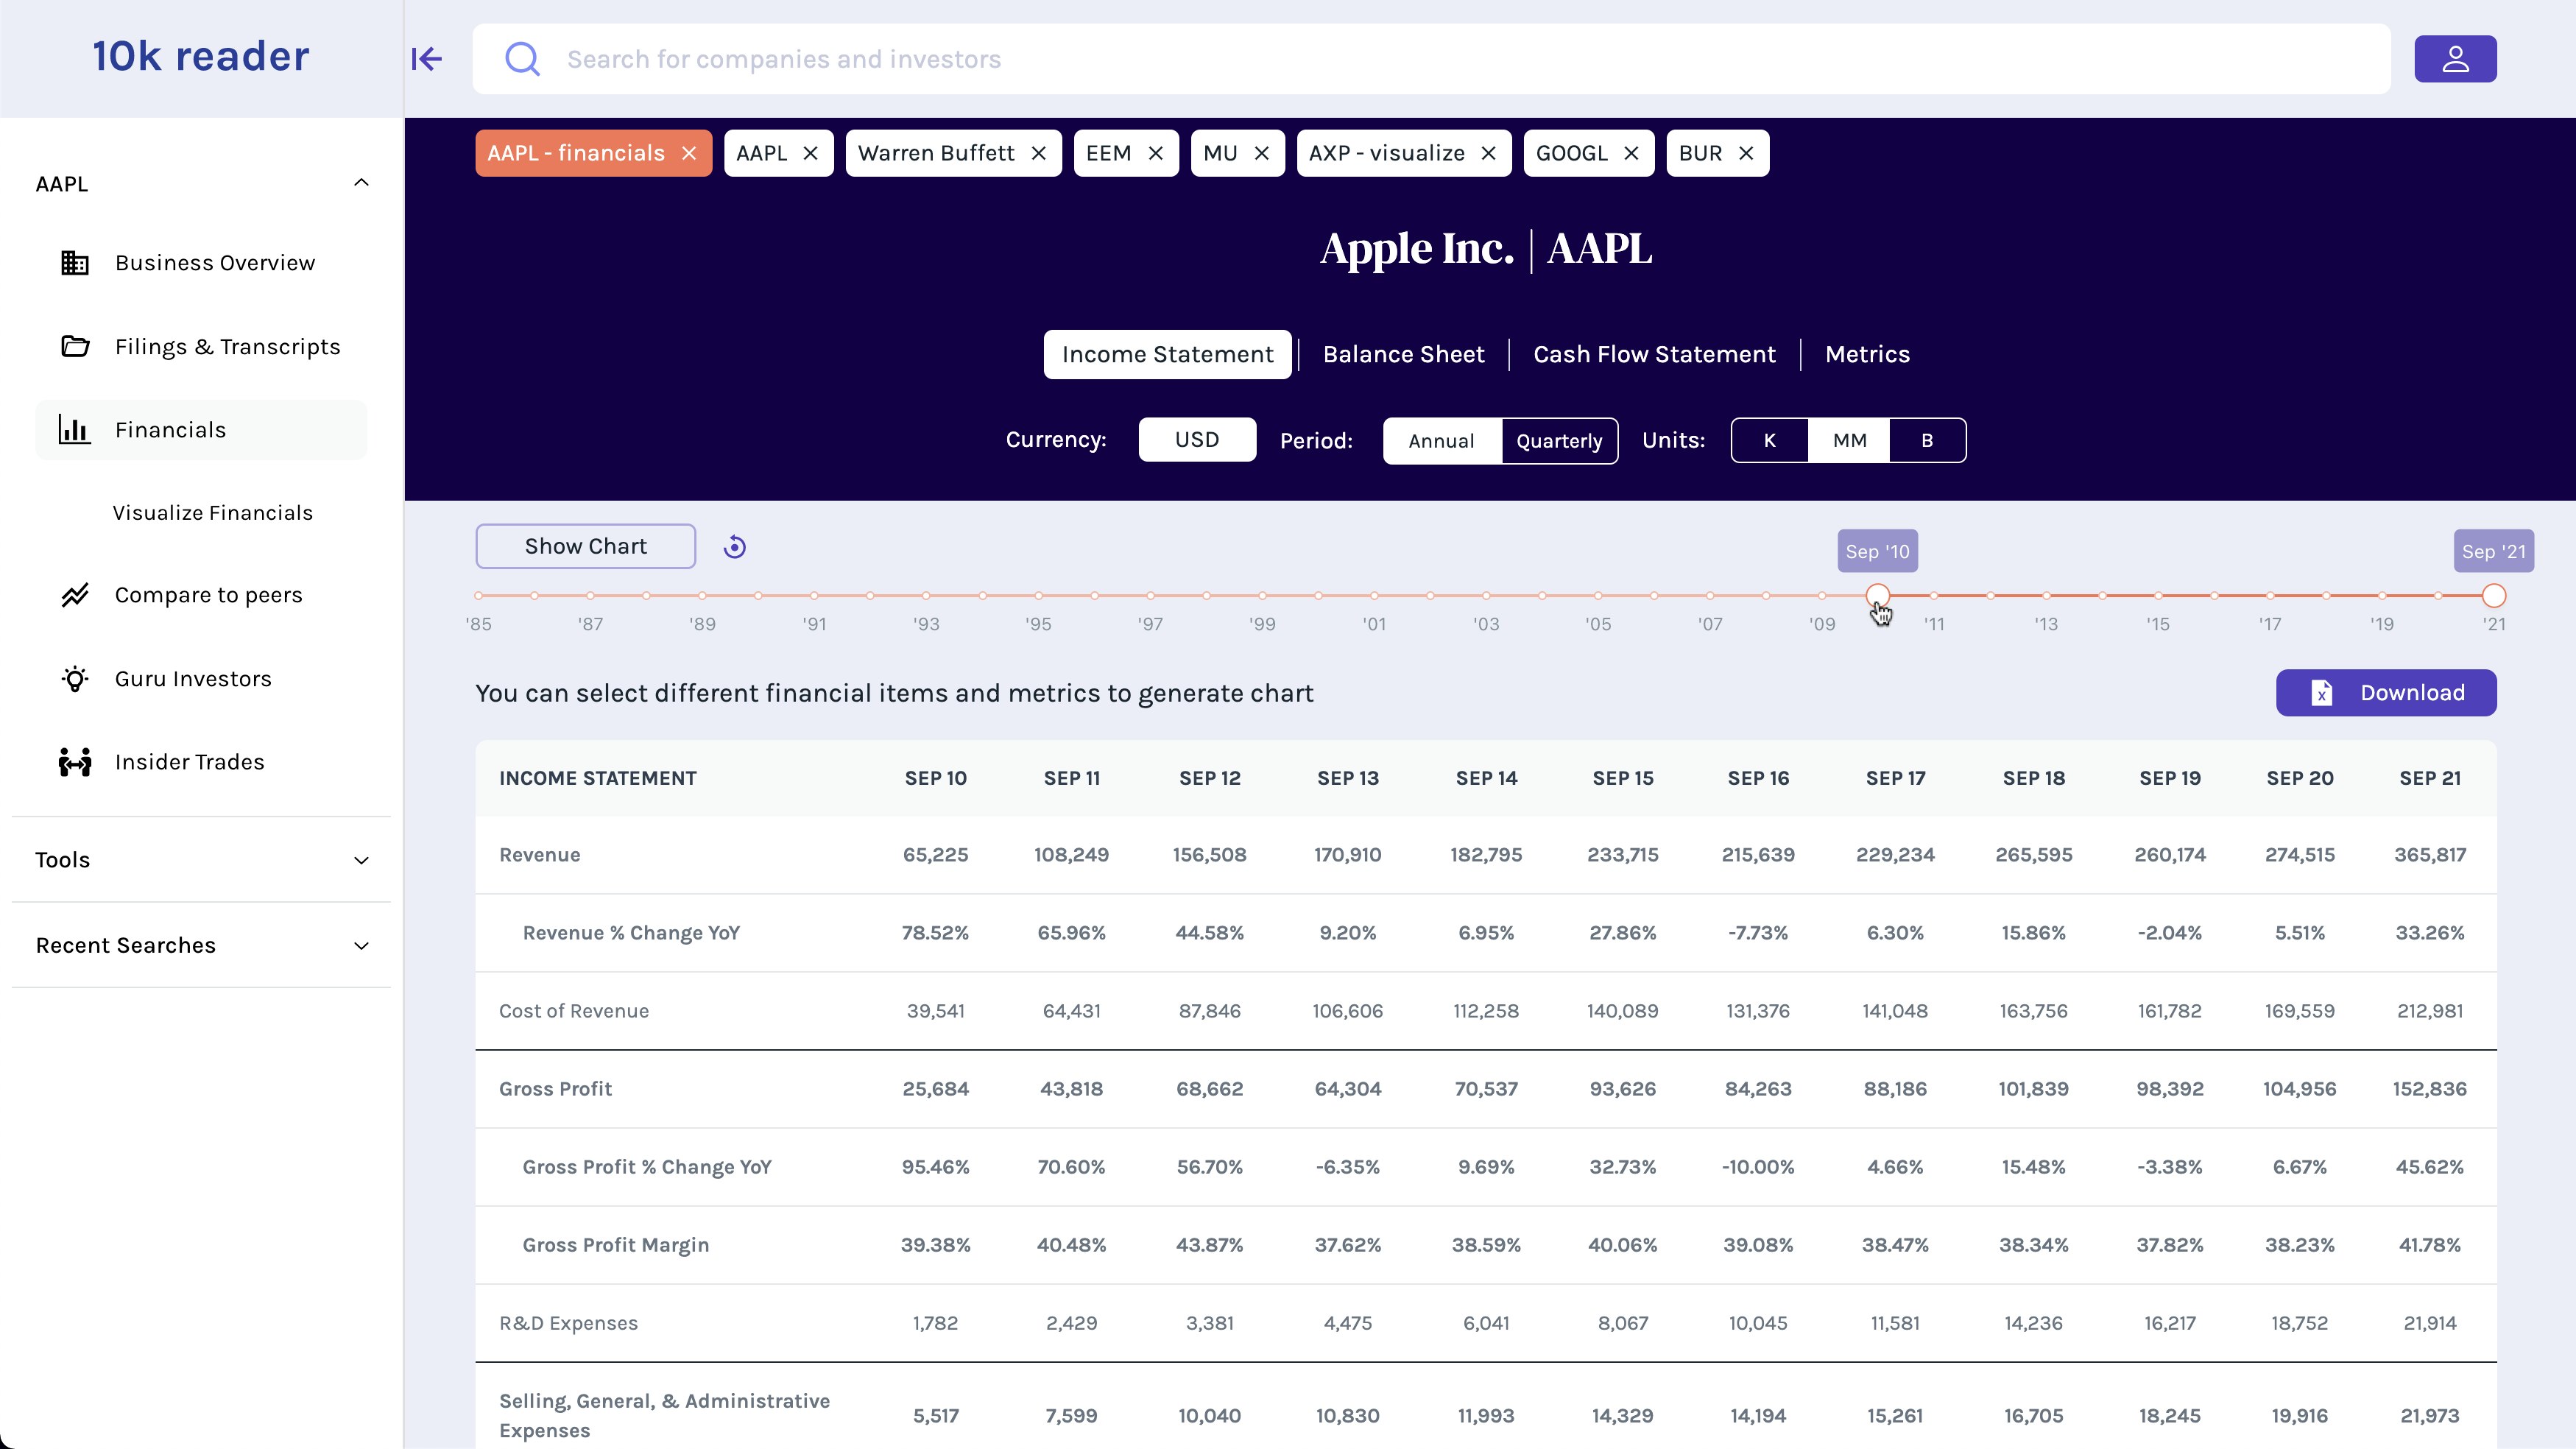
Task: Switch to the Balance Sheet tab
Action: 1403,354
